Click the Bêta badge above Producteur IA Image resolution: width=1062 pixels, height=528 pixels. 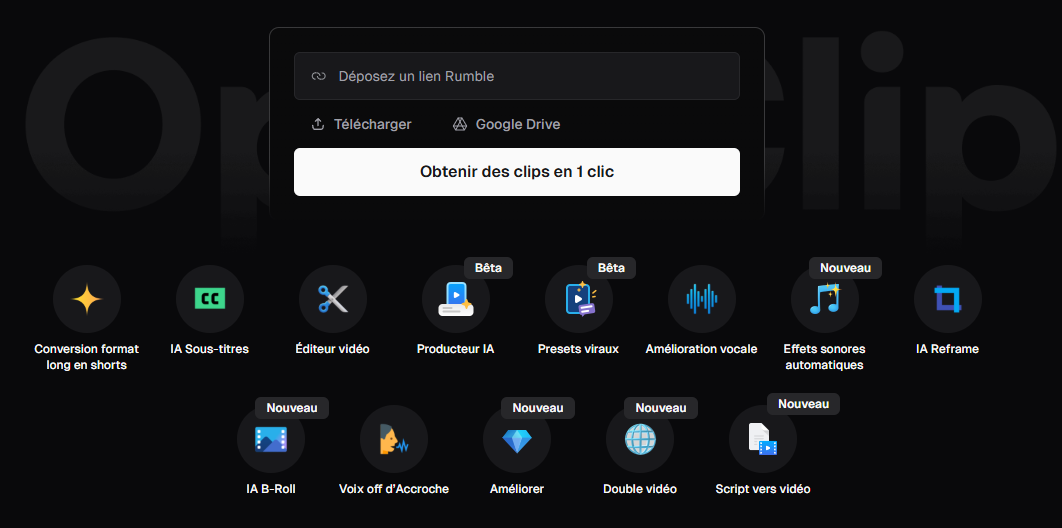tap(488, 267)
